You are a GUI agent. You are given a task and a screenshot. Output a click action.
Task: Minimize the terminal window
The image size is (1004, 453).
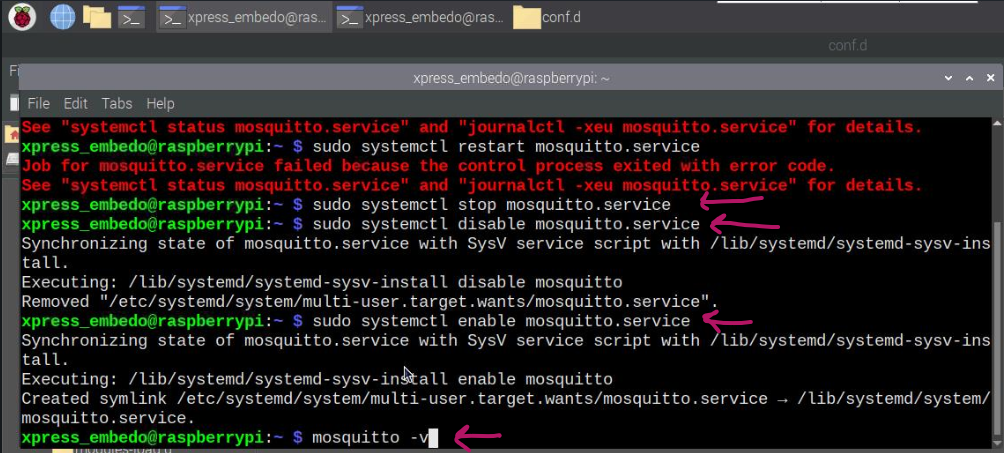948,78
